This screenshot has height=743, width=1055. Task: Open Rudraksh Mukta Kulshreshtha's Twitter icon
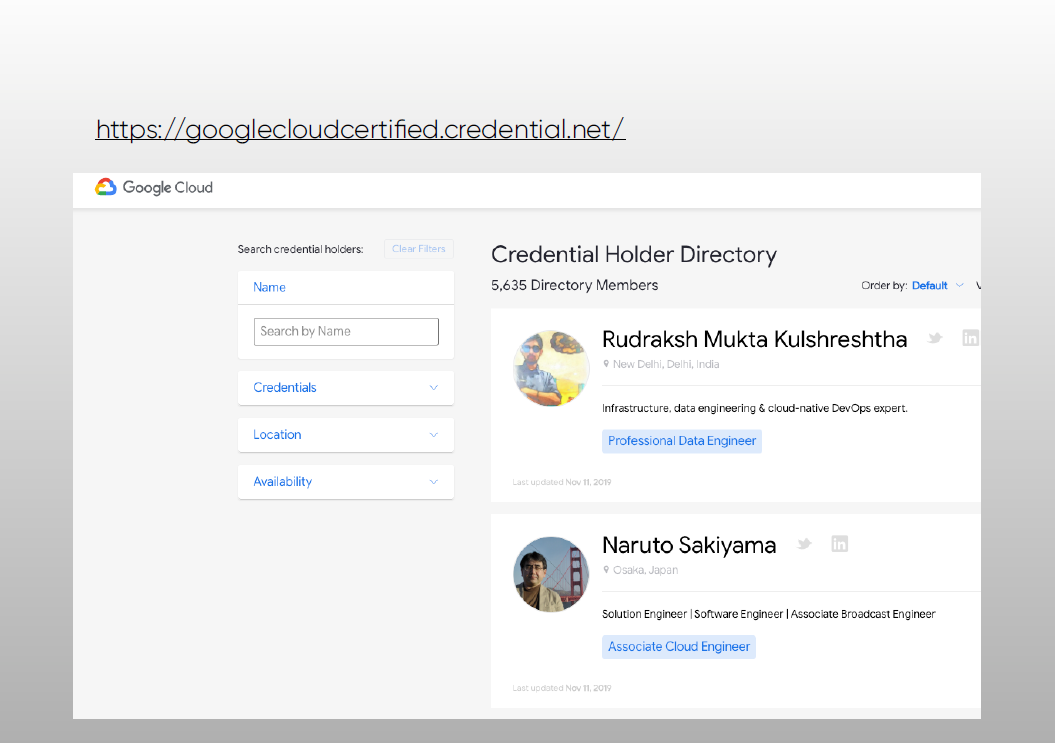coord(935,338)
